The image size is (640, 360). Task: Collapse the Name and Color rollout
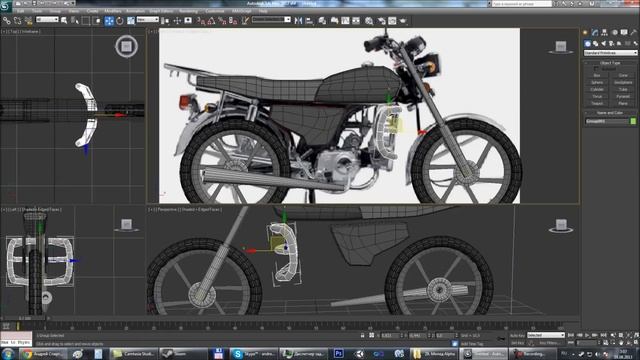(610, 113)
